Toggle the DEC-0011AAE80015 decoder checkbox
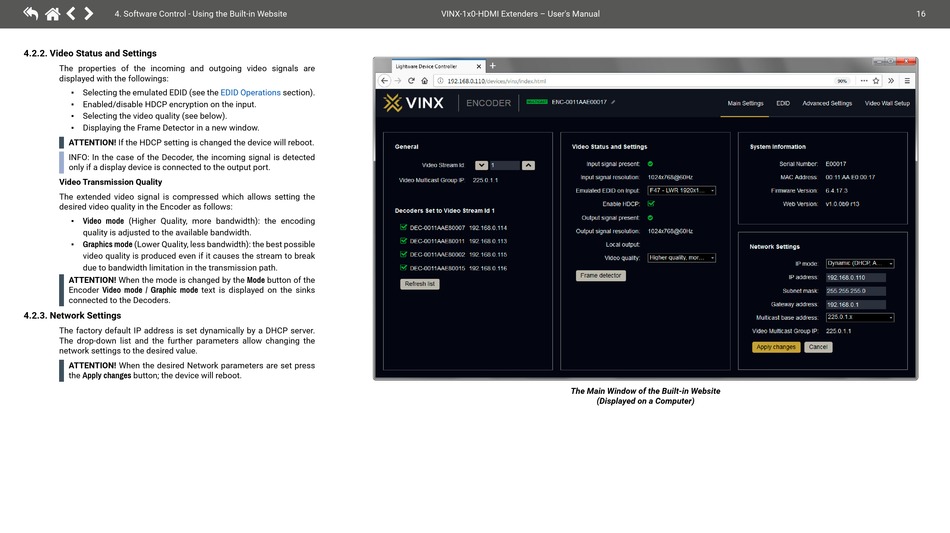 tap(404, 267)
